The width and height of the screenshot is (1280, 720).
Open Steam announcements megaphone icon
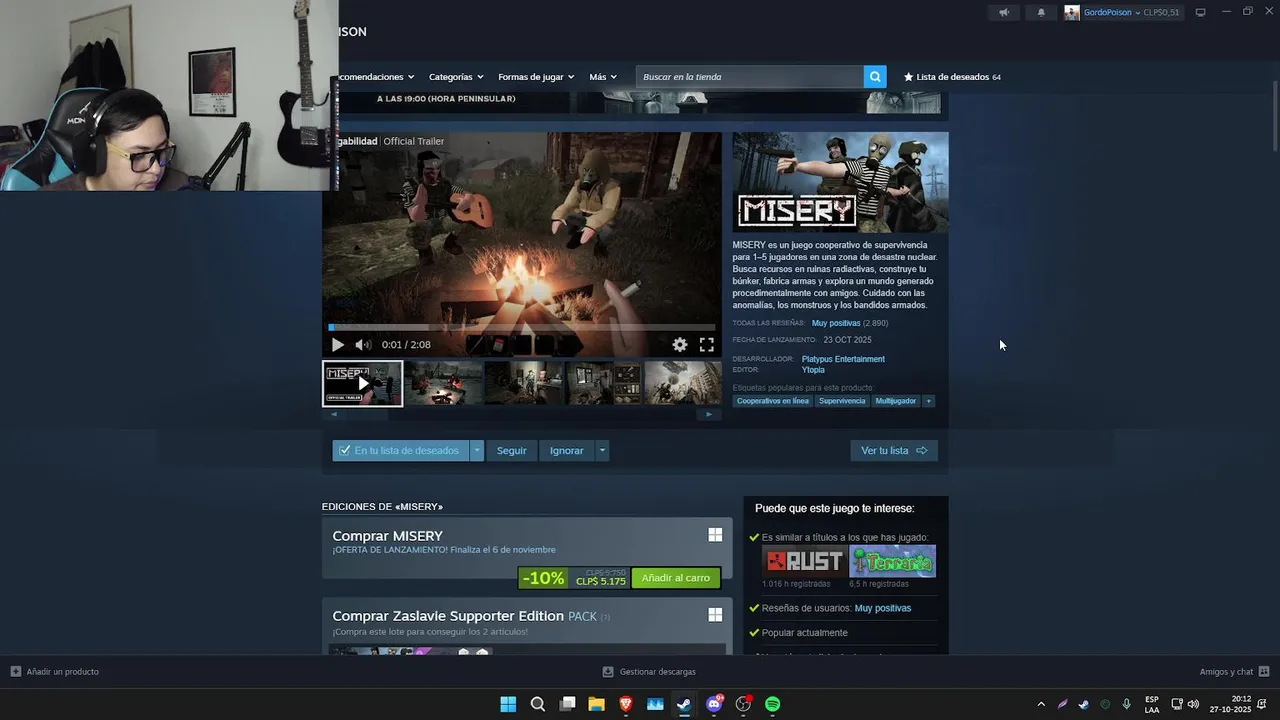click(x=1004, y=12)
